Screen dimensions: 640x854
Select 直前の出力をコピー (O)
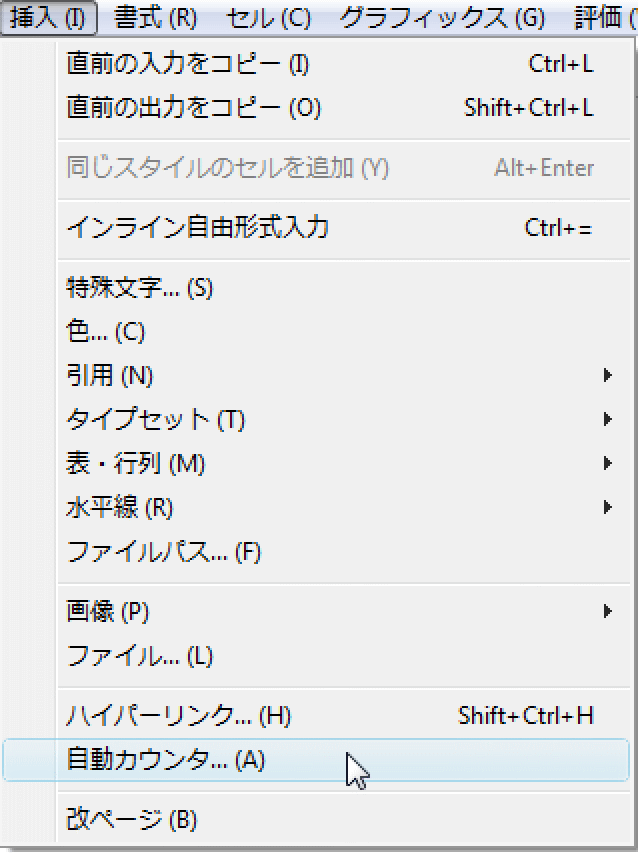(x=343, y=108)
